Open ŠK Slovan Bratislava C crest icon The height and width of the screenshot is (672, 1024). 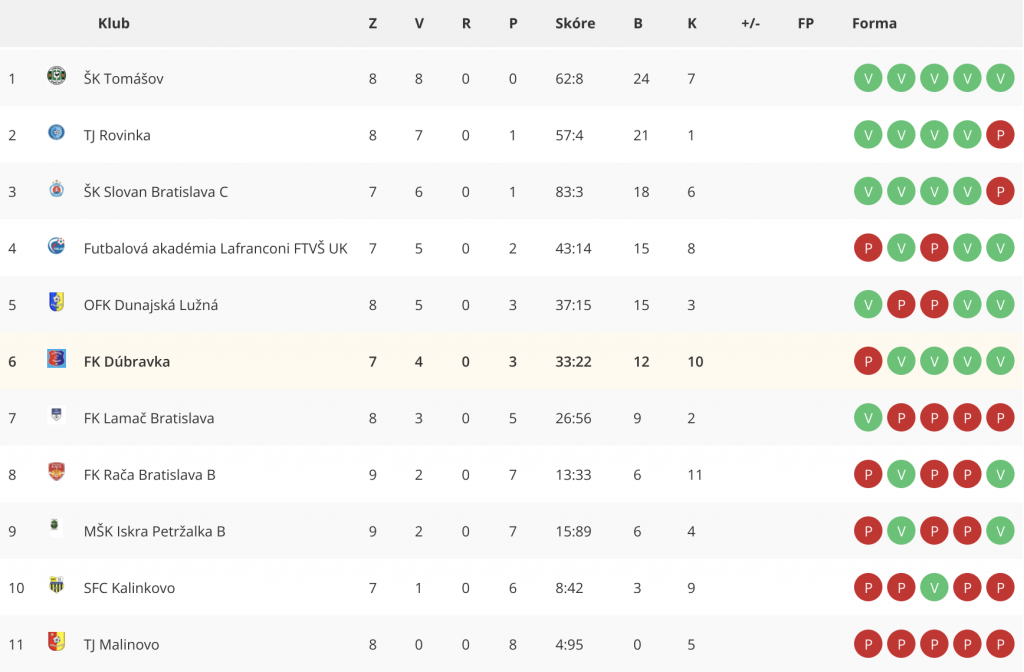click(x=57, y=189)
